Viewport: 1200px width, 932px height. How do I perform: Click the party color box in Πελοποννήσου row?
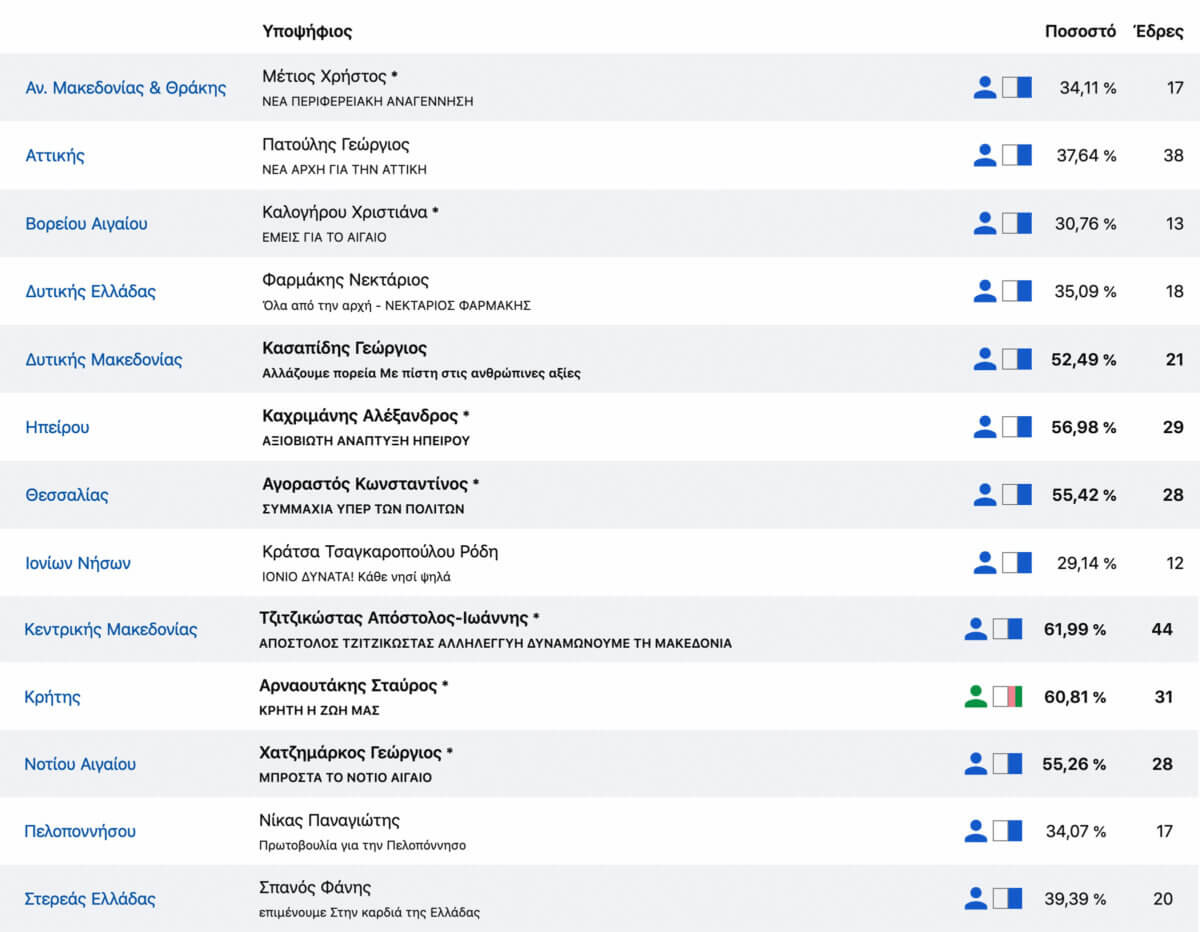(x=1008, y=831)
